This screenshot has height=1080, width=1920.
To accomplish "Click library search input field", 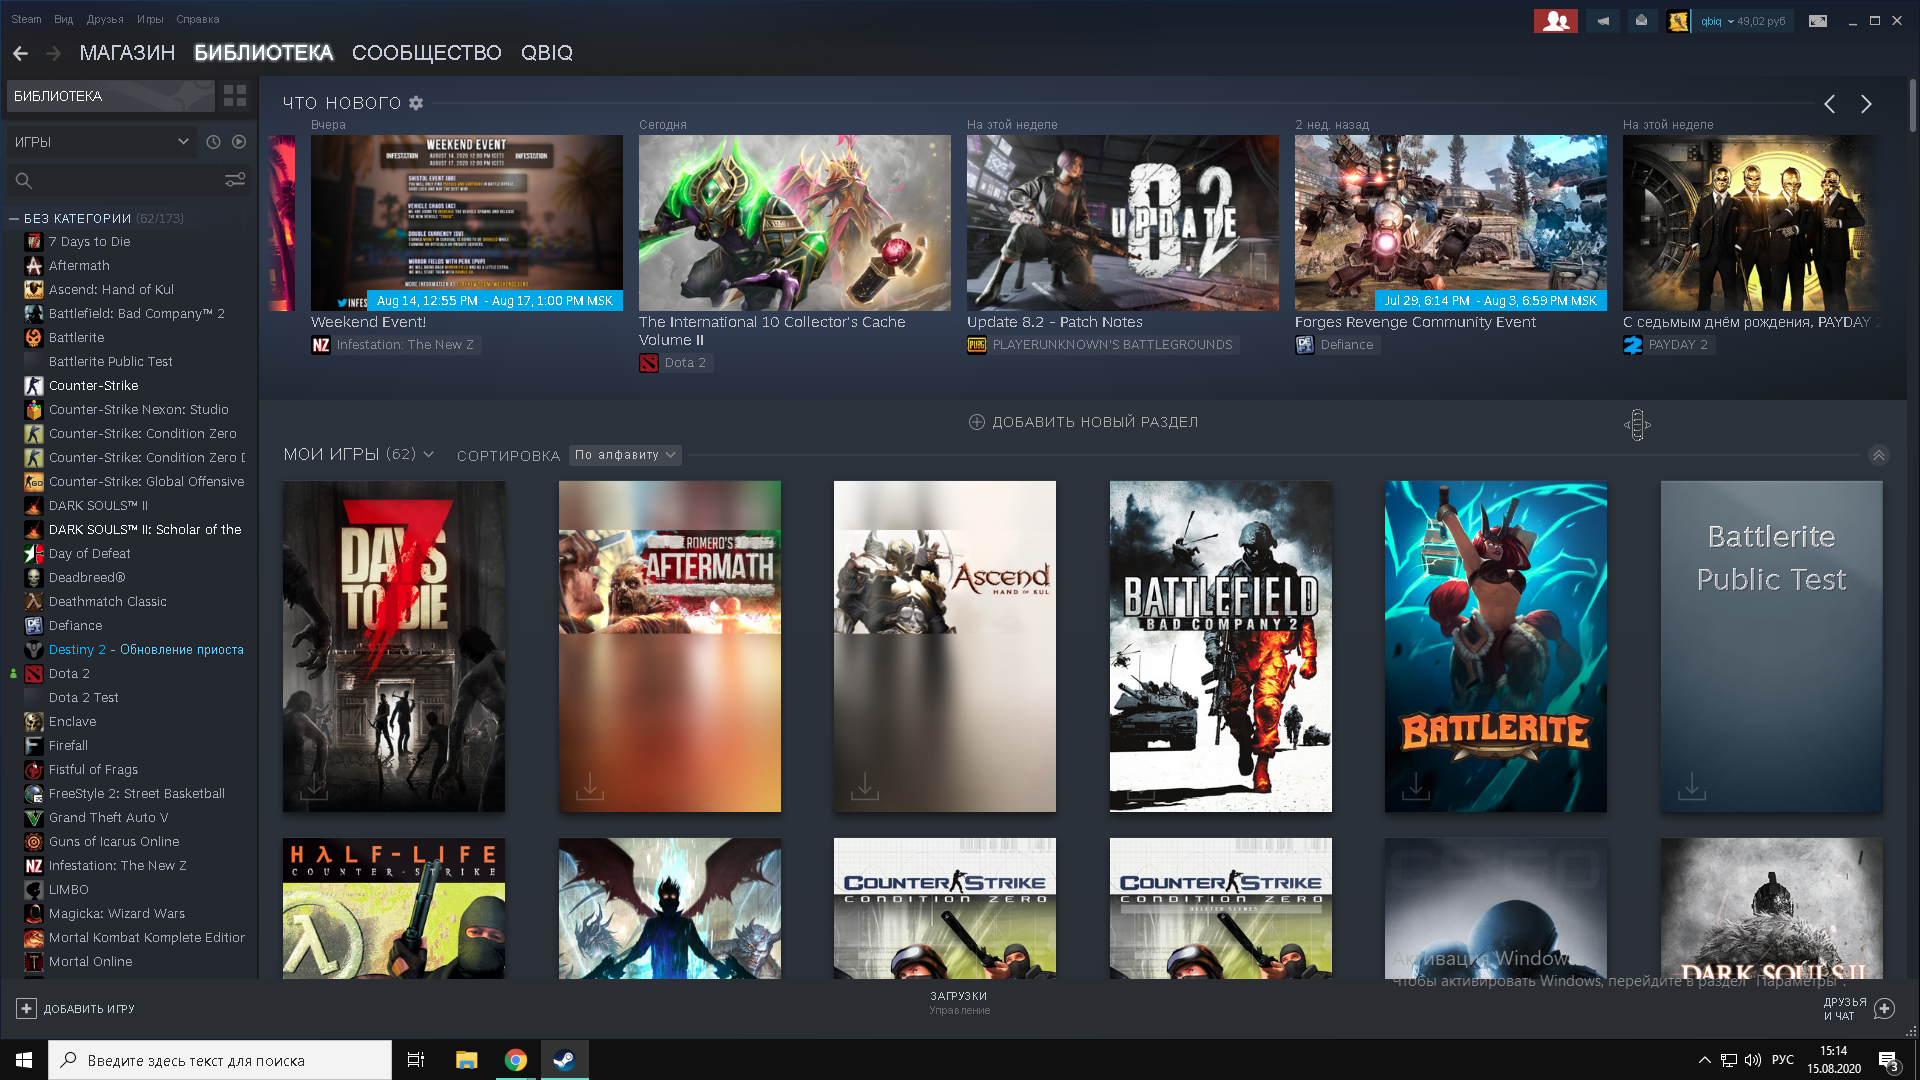I will click(128, 180).
